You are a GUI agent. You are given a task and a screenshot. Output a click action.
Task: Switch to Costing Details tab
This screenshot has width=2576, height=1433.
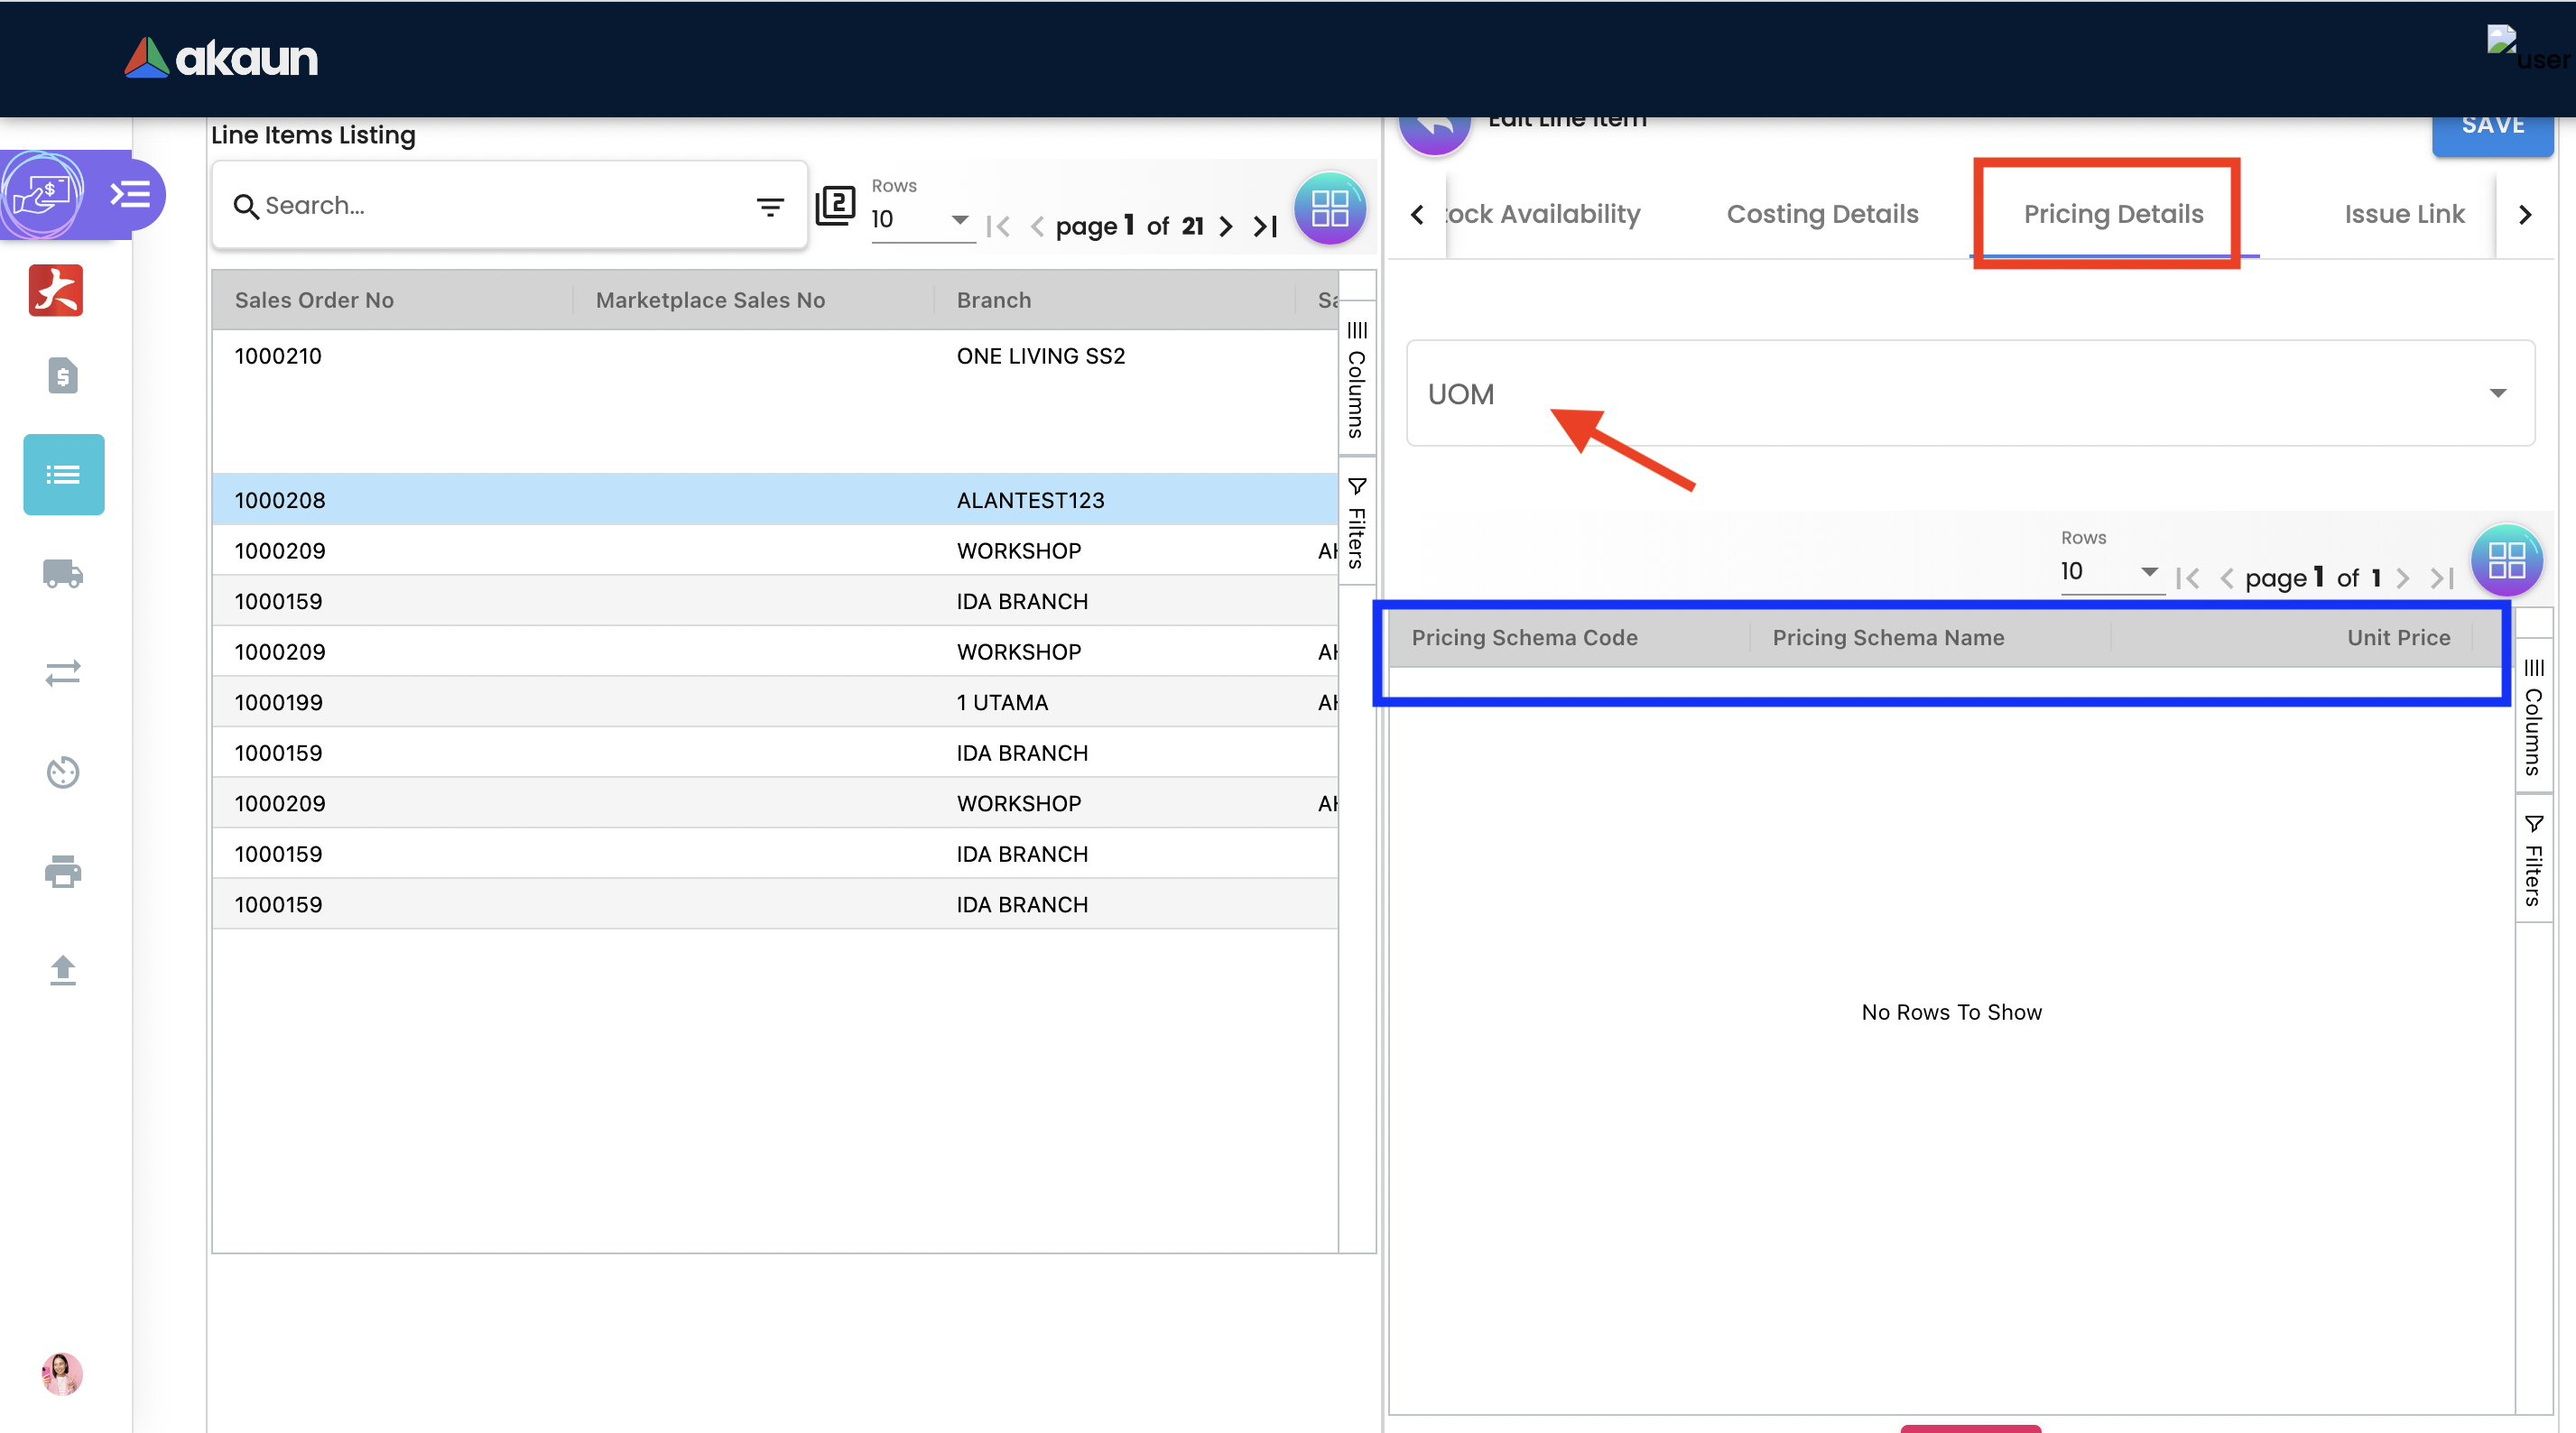click(x=1821, y=214)
